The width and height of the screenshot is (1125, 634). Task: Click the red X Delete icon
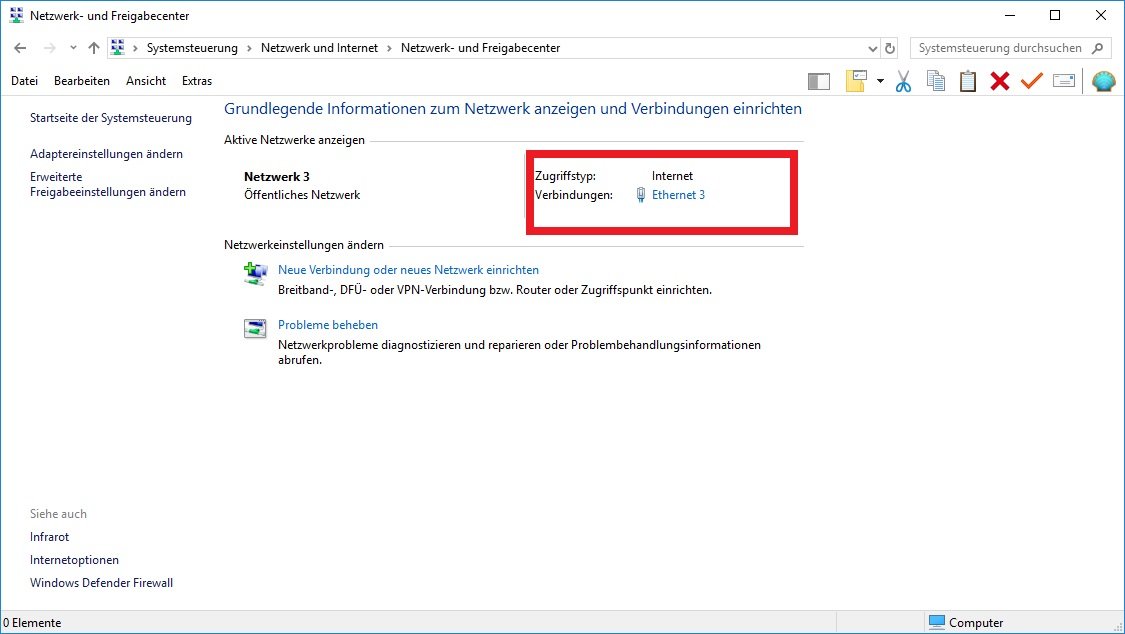999,81
